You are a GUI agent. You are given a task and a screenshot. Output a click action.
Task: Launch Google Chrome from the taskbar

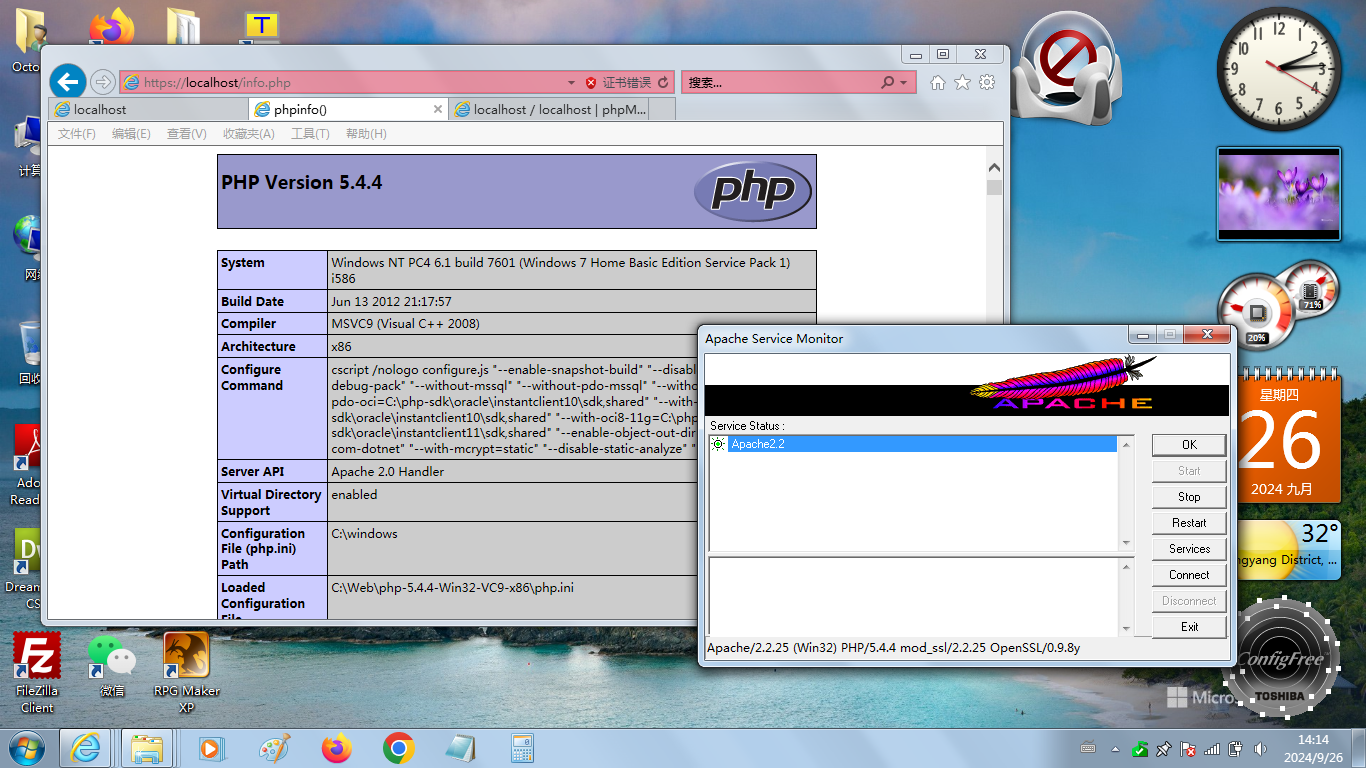click(x=399, y=748)
